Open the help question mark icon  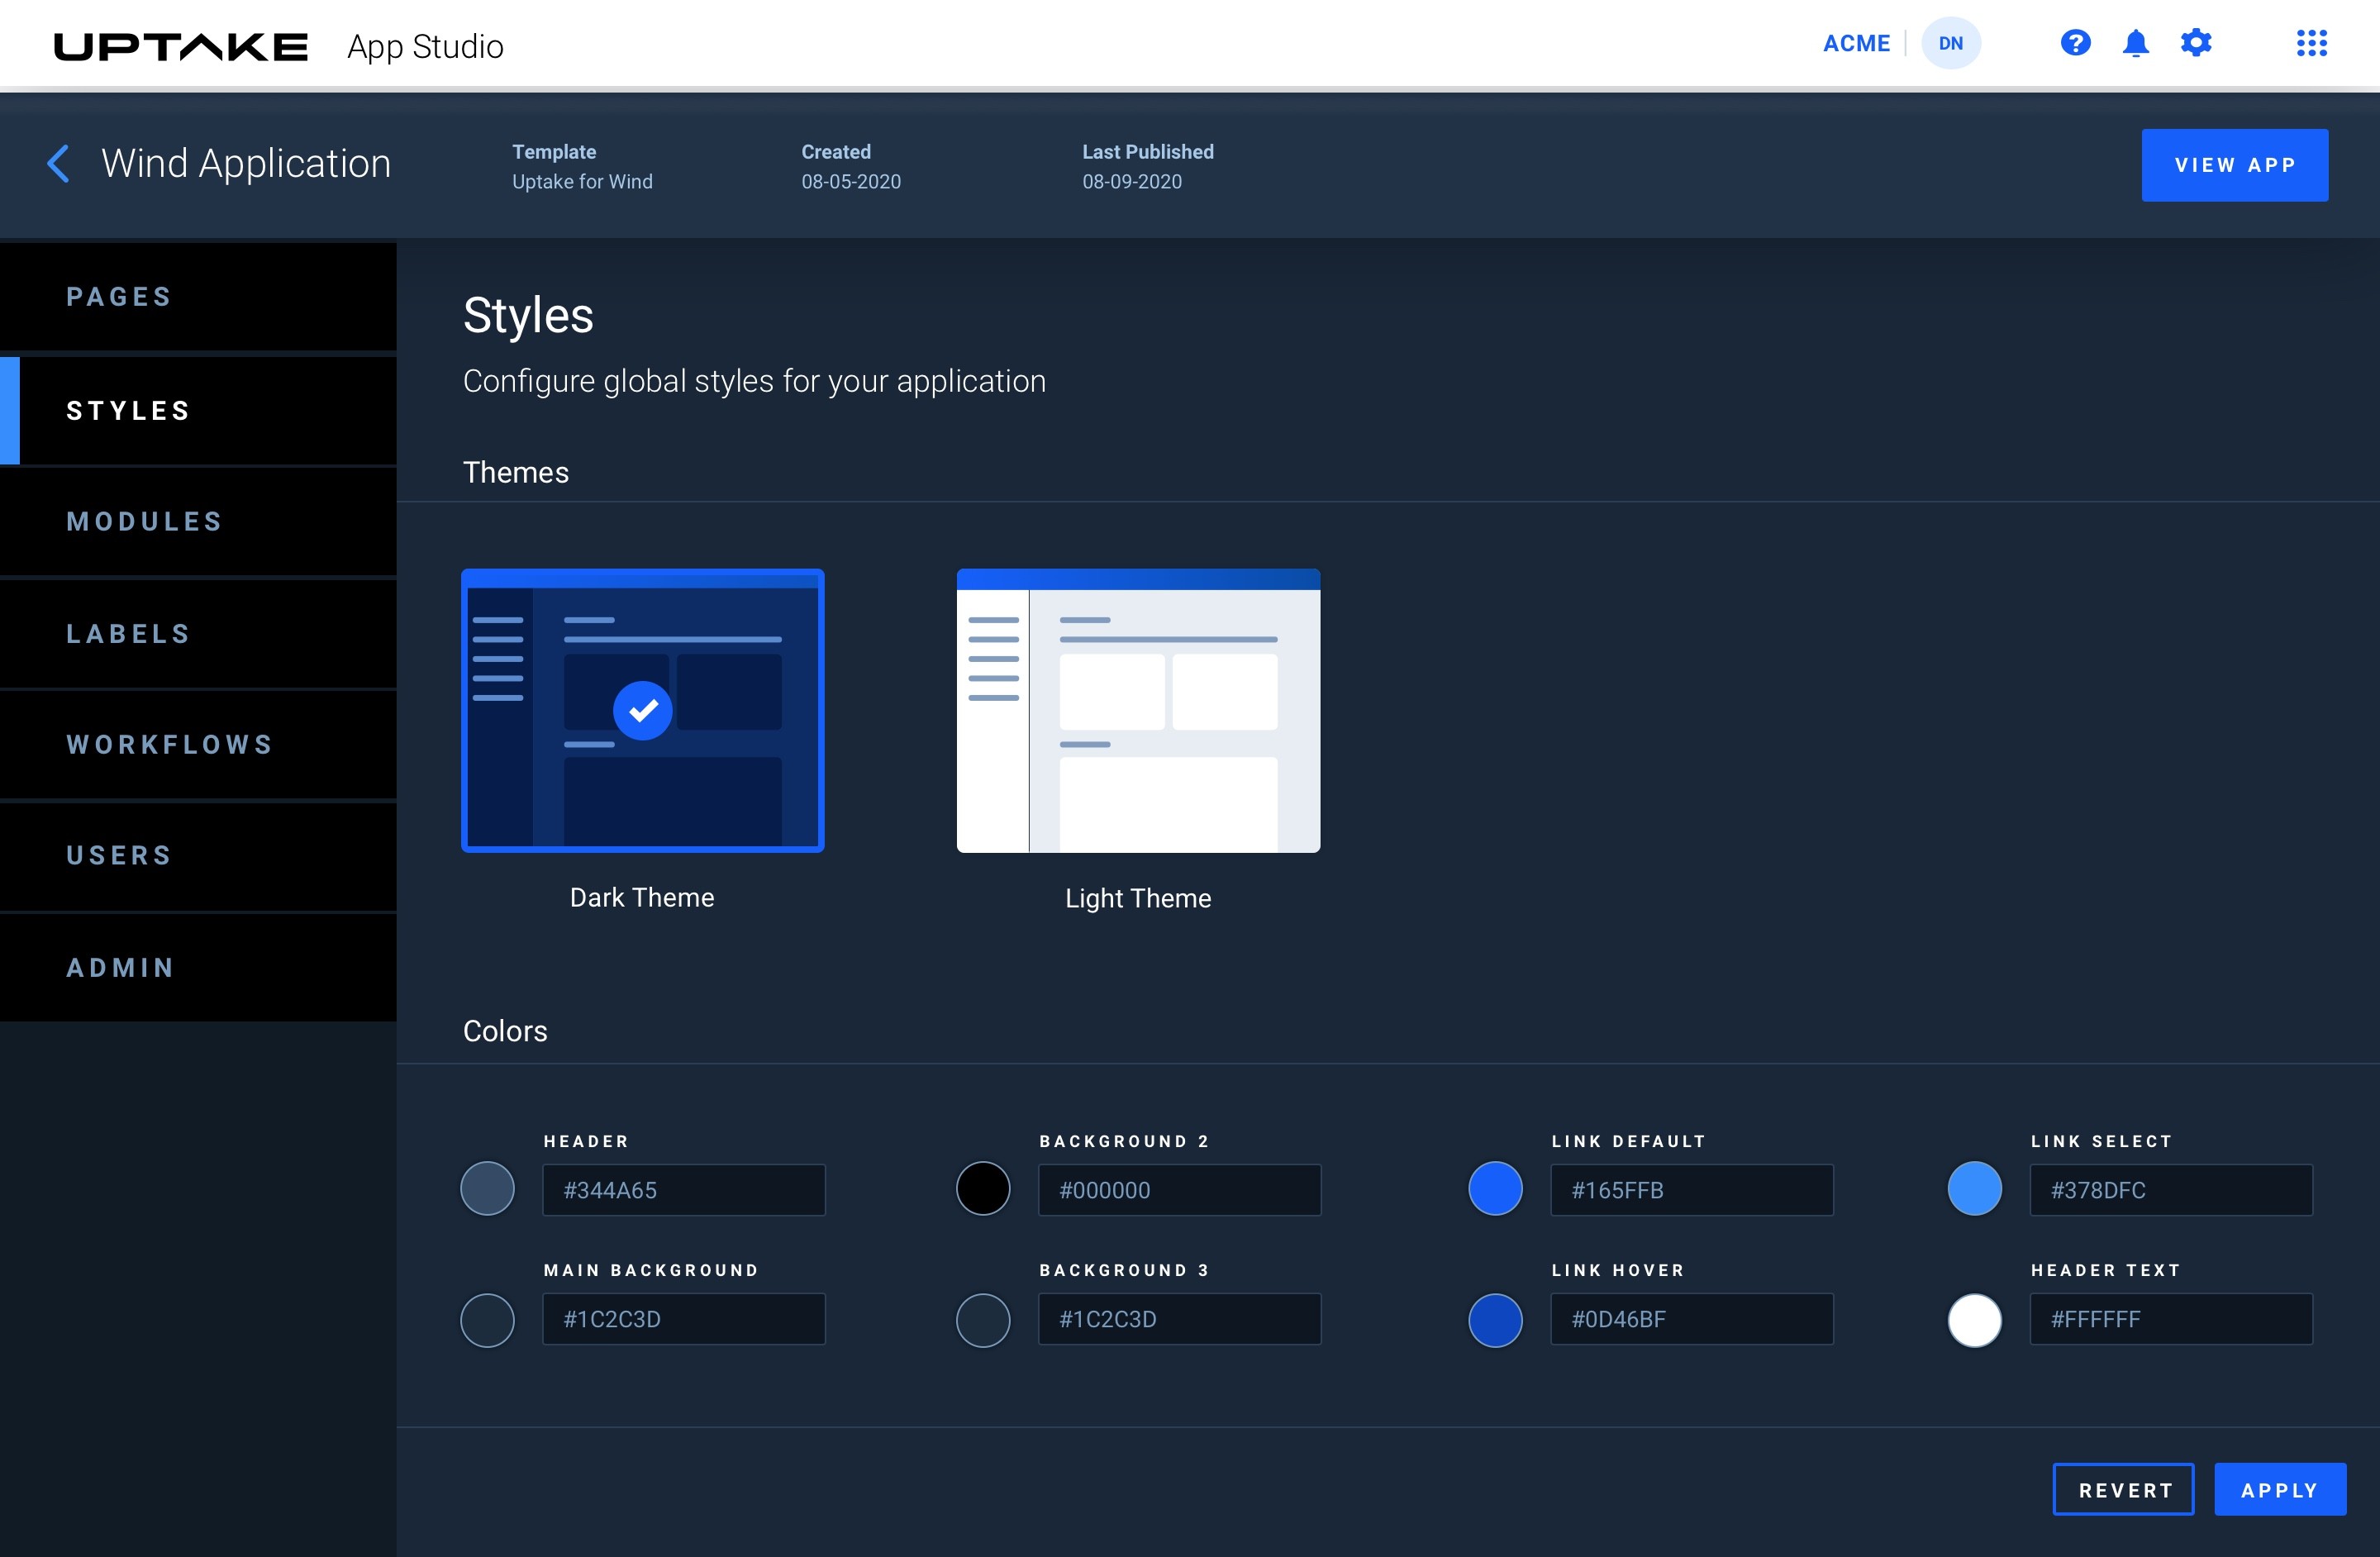(2075, 43)
